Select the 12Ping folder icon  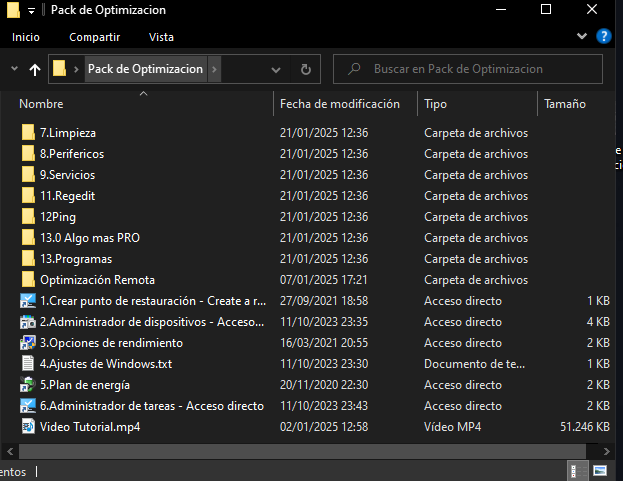click(28, 217)
